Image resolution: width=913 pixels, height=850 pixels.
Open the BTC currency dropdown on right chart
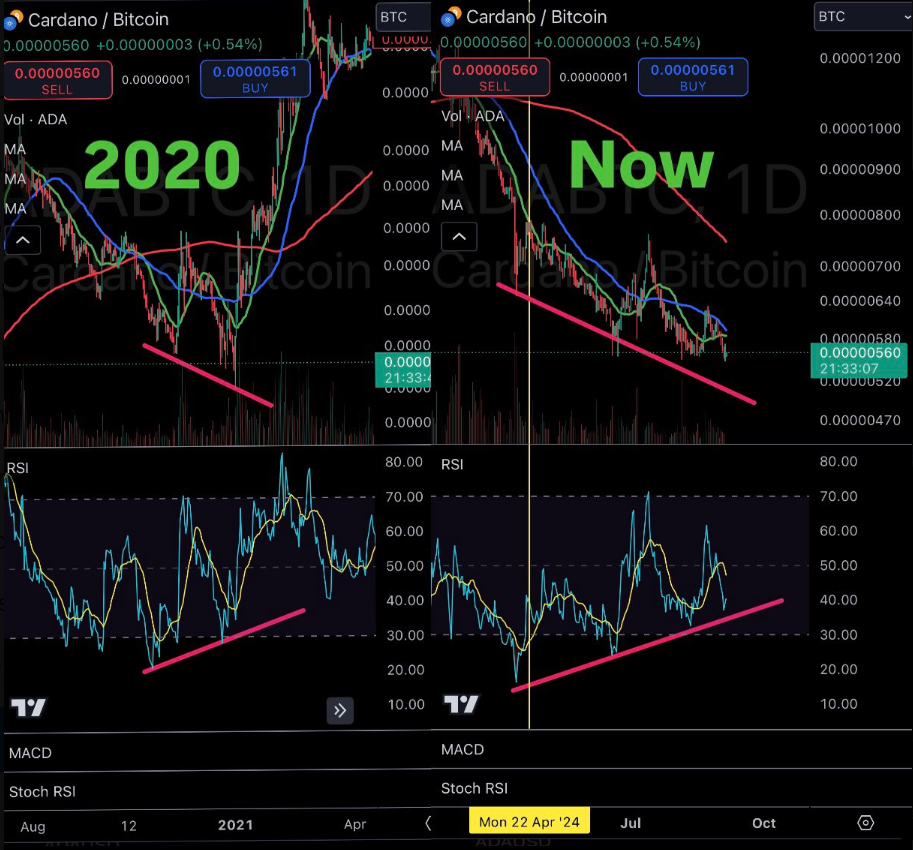click(863, 16)
